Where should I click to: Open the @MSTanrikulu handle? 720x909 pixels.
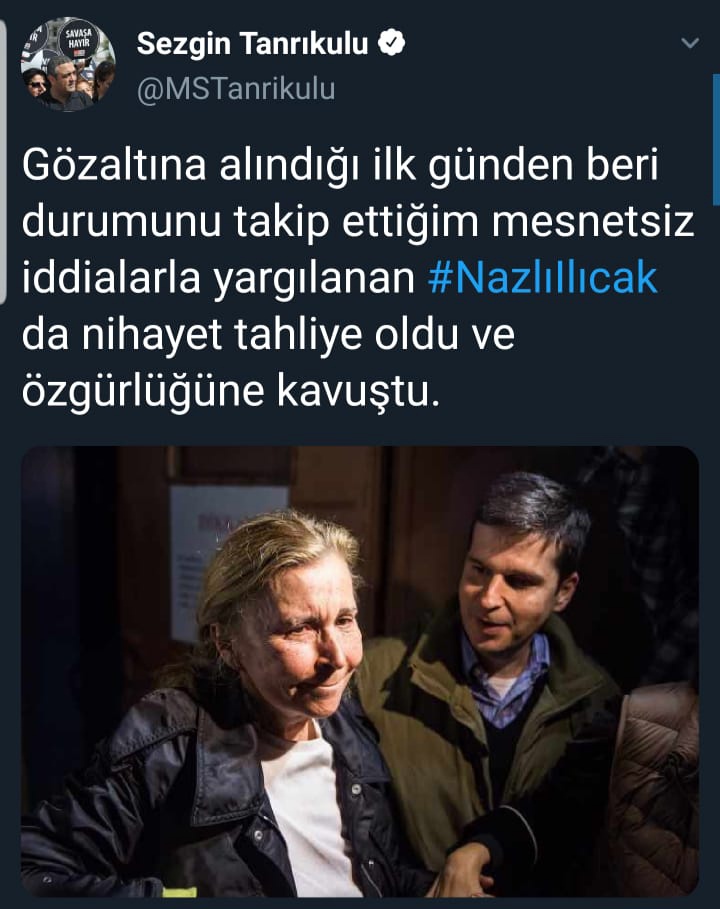(236, 89)
